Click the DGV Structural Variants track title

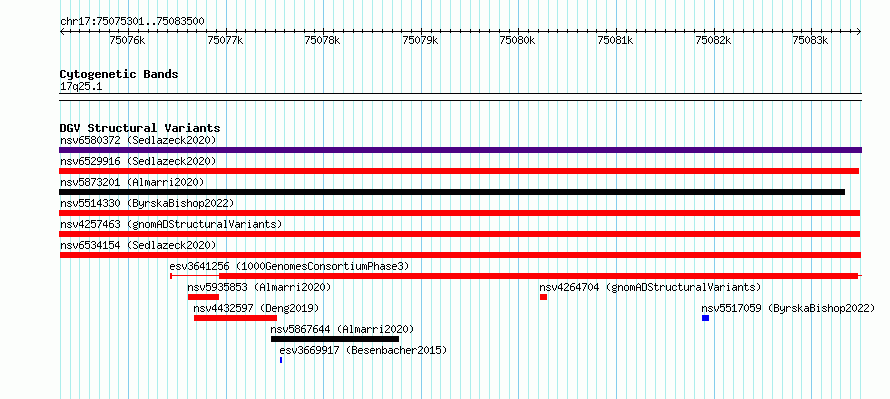[140, 128]
